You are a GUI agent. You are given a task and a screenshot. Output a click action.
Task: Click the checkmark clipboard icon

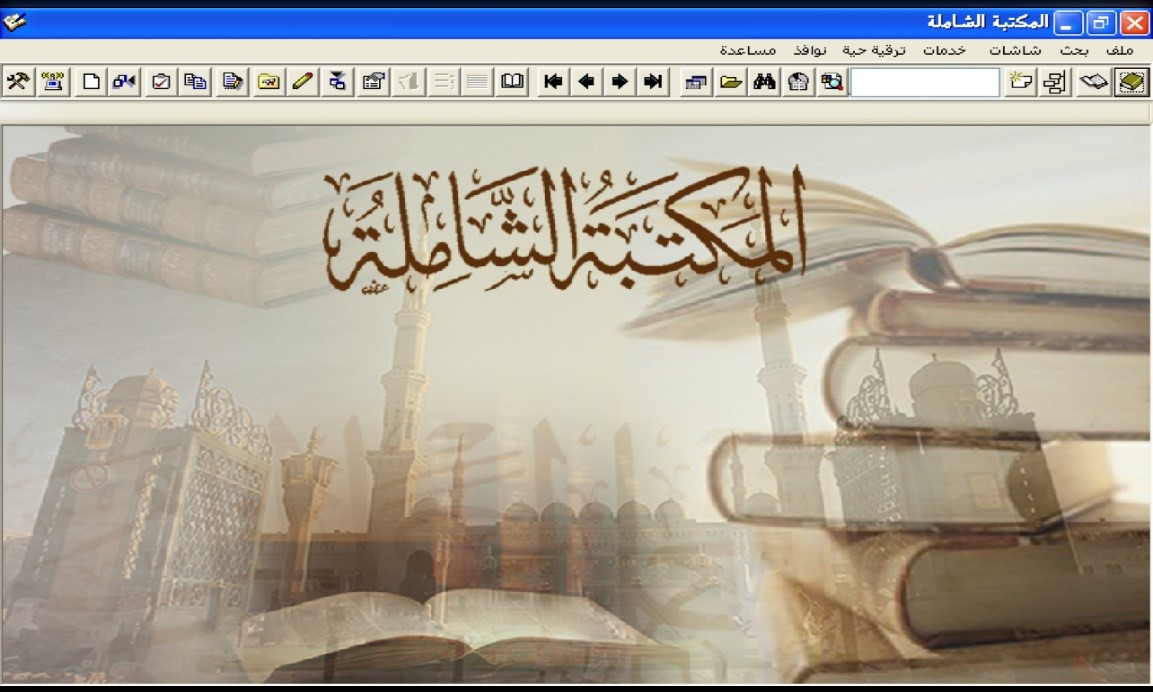[161, 82]
